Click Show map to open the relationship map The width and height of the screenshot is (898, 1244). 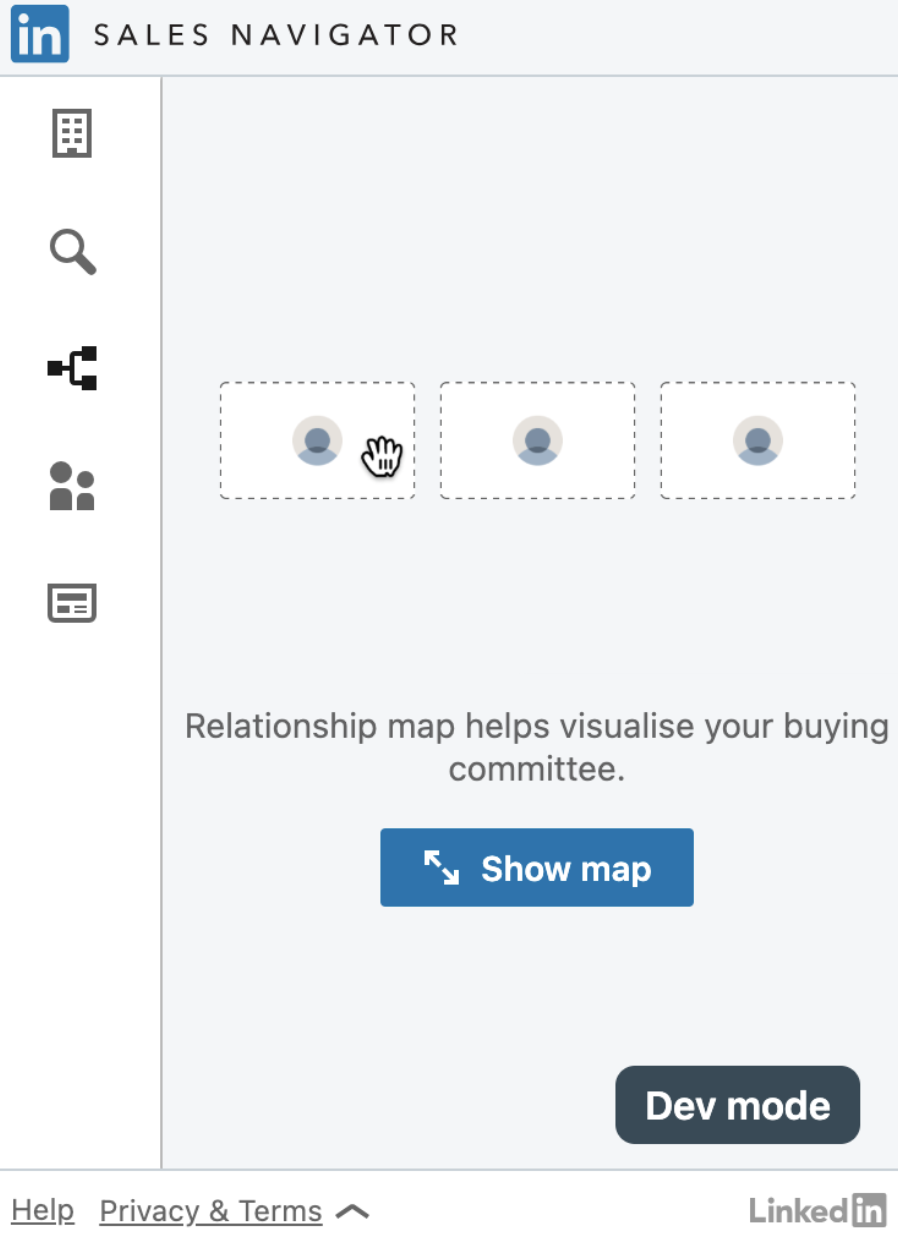536,868
